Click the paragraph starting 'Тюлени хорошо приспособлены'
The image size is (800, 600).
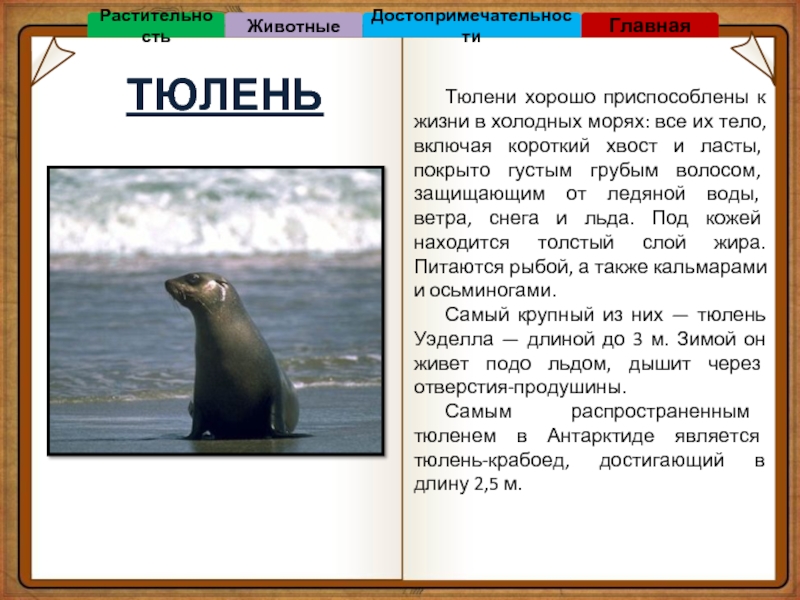(590, 193)
